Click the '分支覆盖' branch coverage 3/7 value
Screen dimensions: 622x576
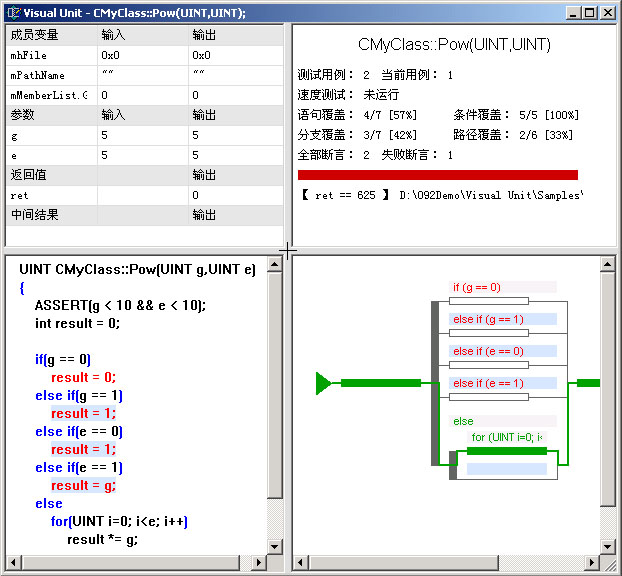390,135
